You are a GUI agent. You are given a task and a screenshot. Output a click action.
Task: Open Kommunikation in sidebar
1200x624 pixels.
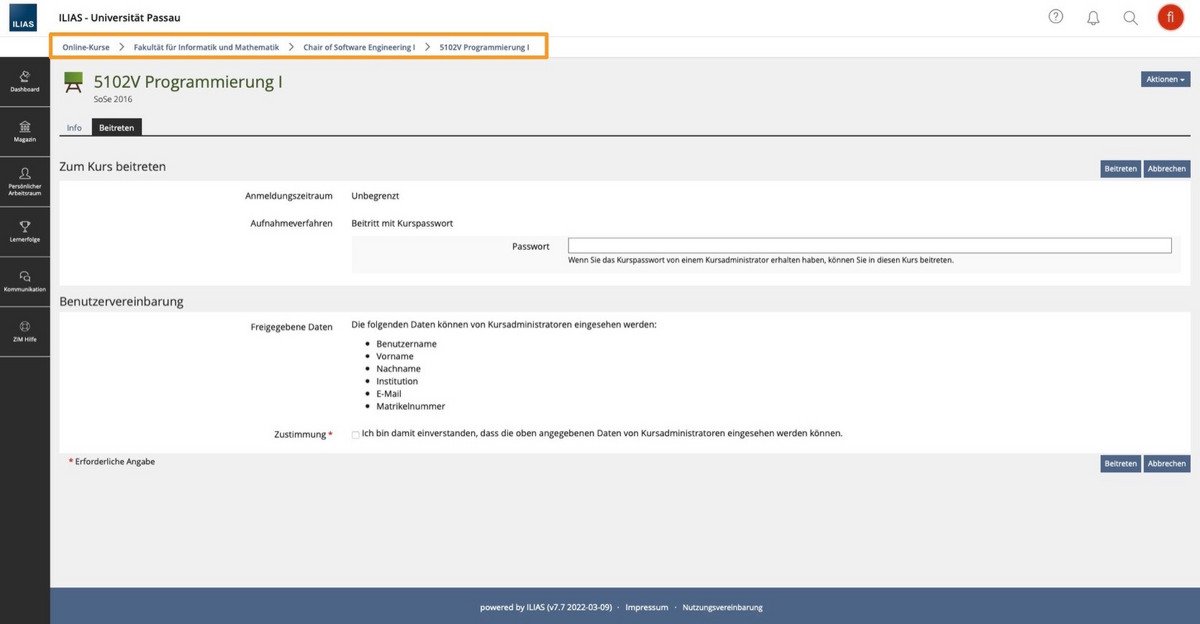click(x=25, y=282)
